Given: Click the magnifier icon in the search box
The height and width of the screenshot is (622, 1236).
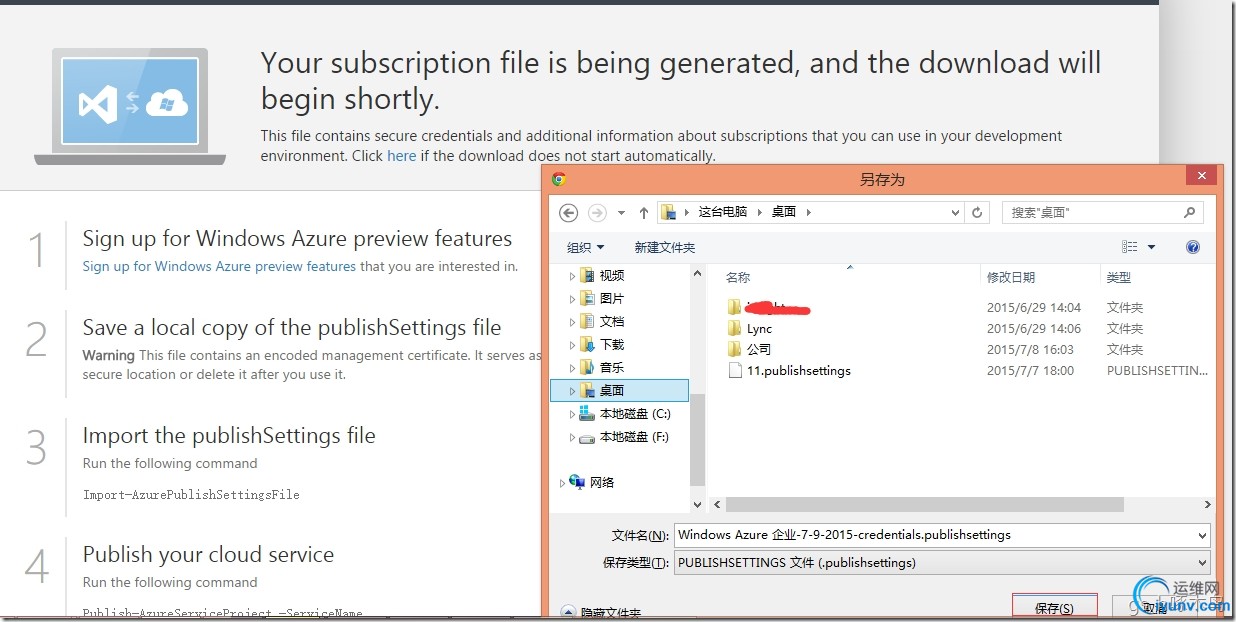Looking at the screenshot, I should pos(1189,212).
